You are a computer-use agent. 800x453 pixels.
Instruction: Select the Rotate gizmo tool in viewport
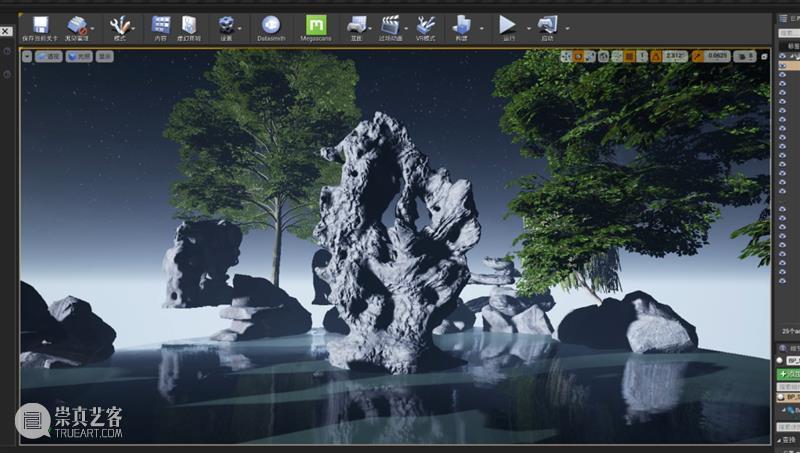578,56
